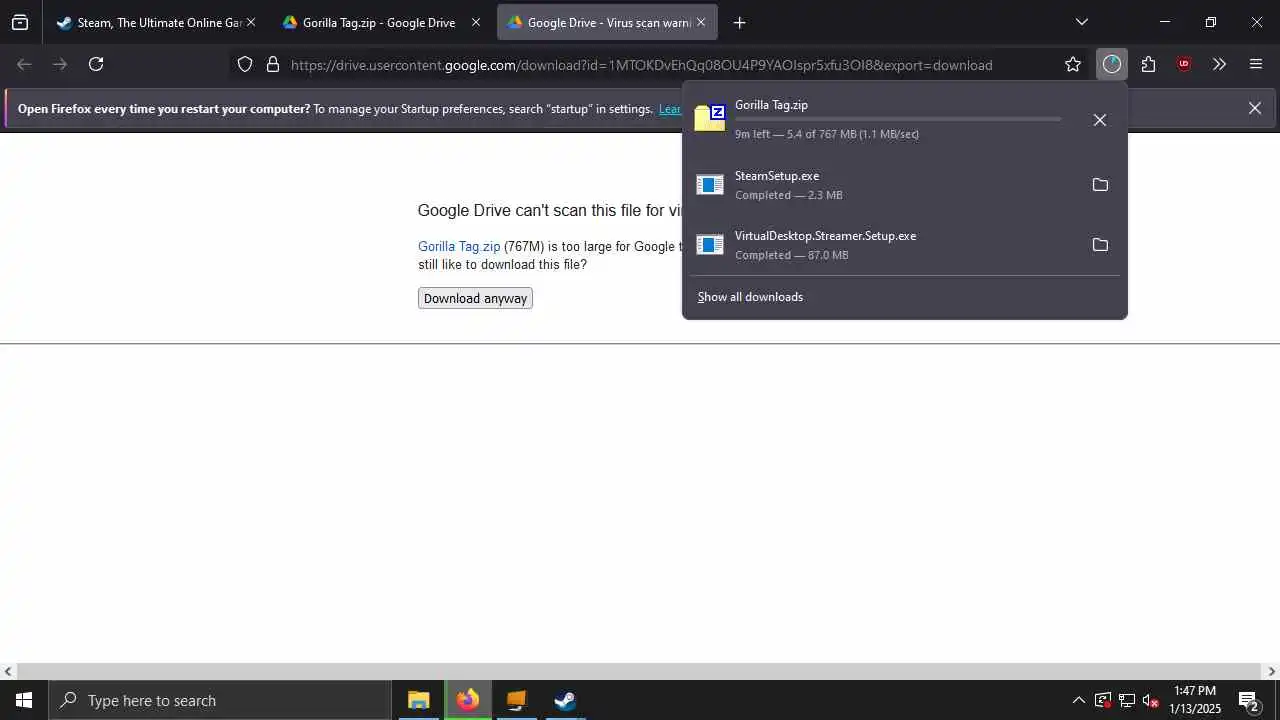Open Firefox View icon in tab bar
The image size is (1280, 720).
pos(20,22)
